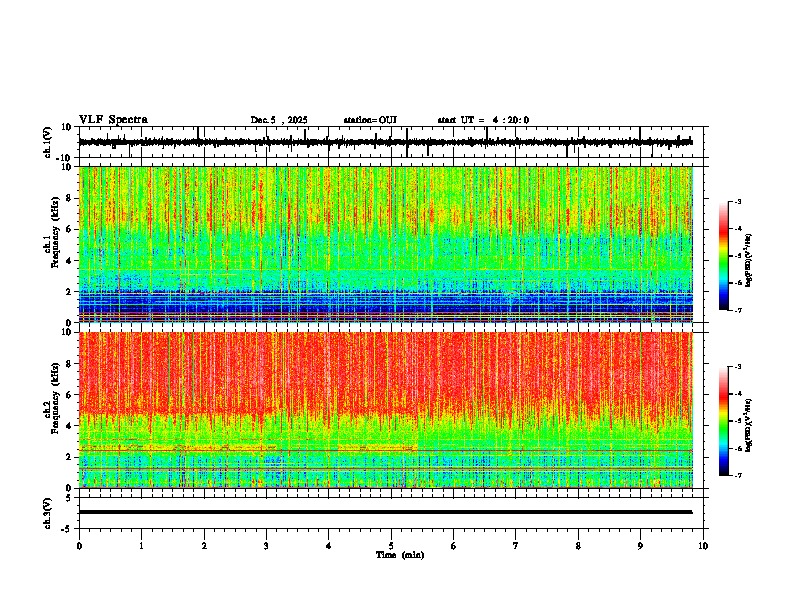Click the "-3" label on ch.2 color scale
This screenshot has width=792, height=612.
pyautogui.click(x=737, y=367)
